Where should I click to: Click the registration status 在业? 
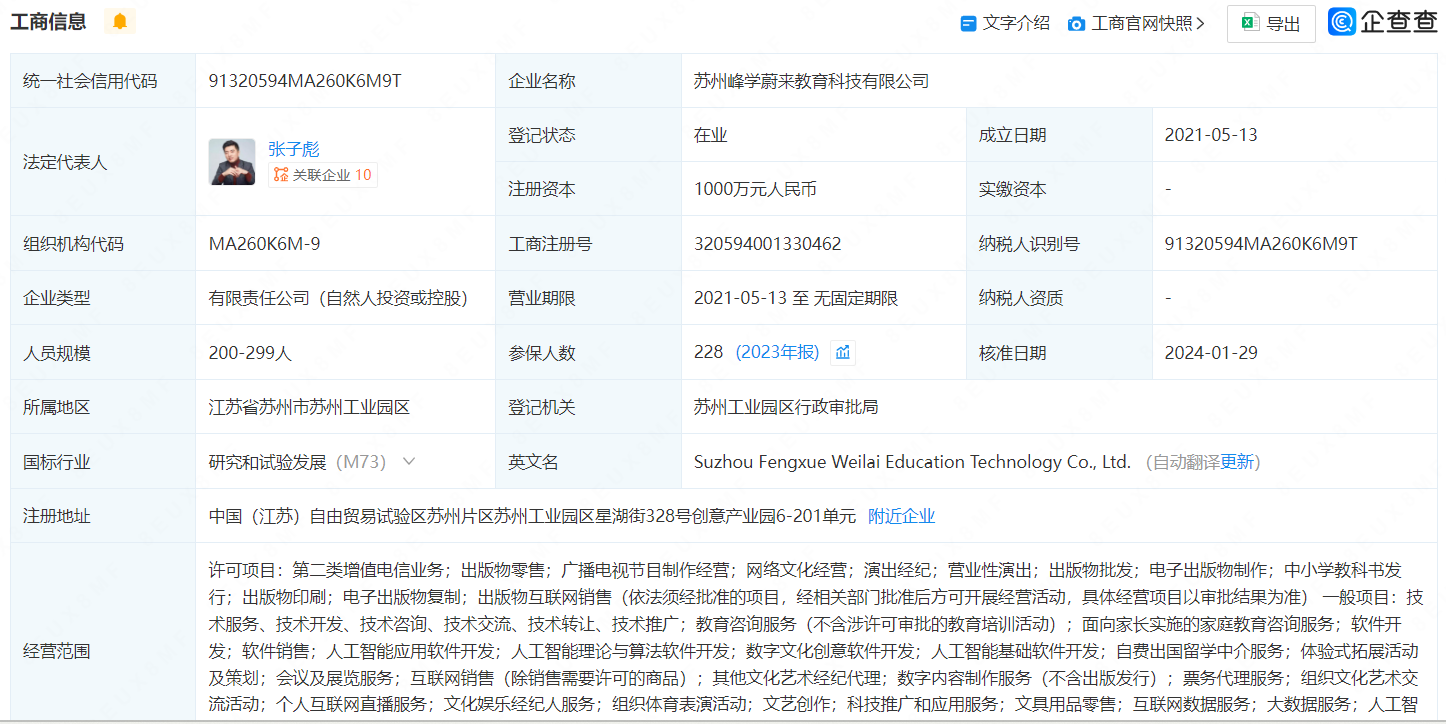pos(710,135)
